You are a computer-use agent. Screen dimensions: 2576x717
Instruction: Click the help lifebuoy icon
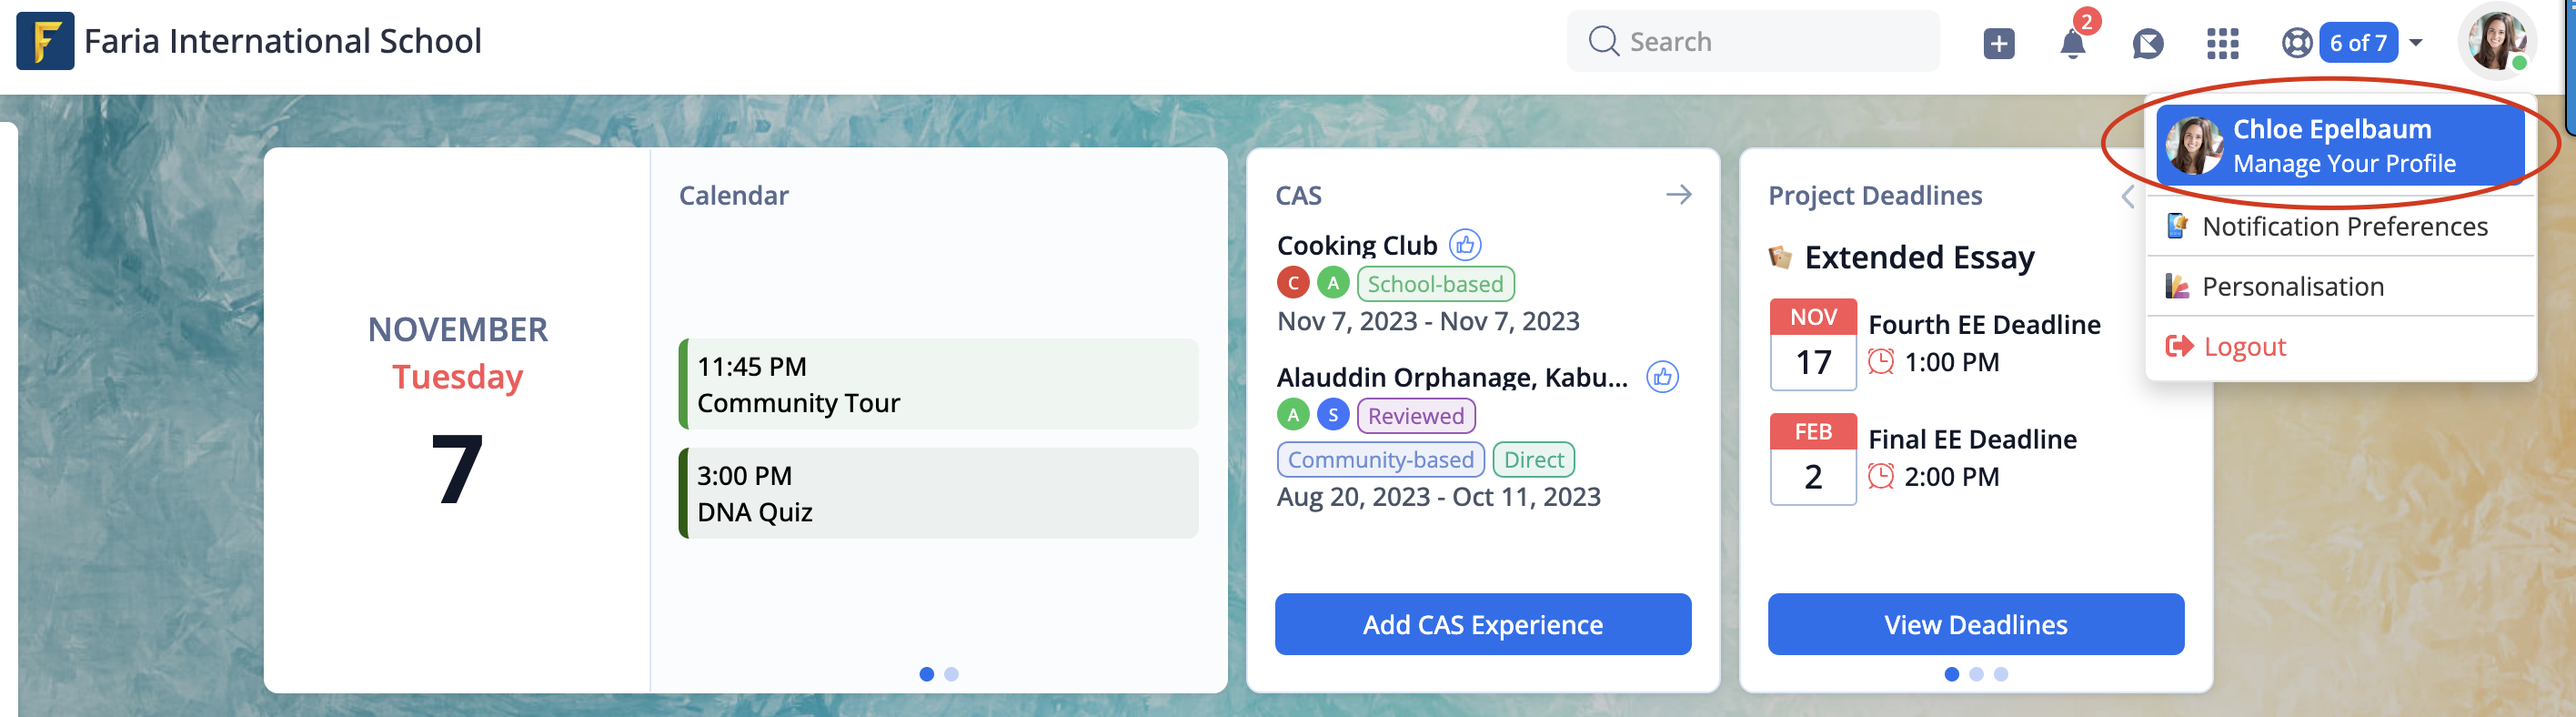coord(2296,43)
